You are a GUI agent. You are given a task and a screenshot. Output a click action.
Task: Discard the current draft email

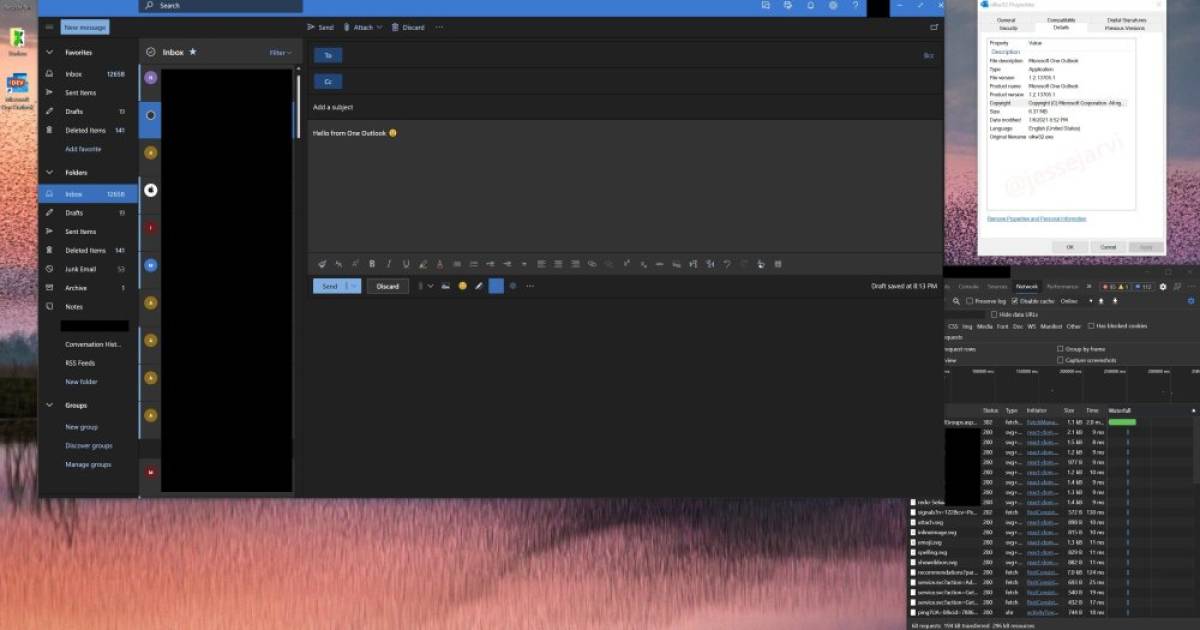coord(387,286)
